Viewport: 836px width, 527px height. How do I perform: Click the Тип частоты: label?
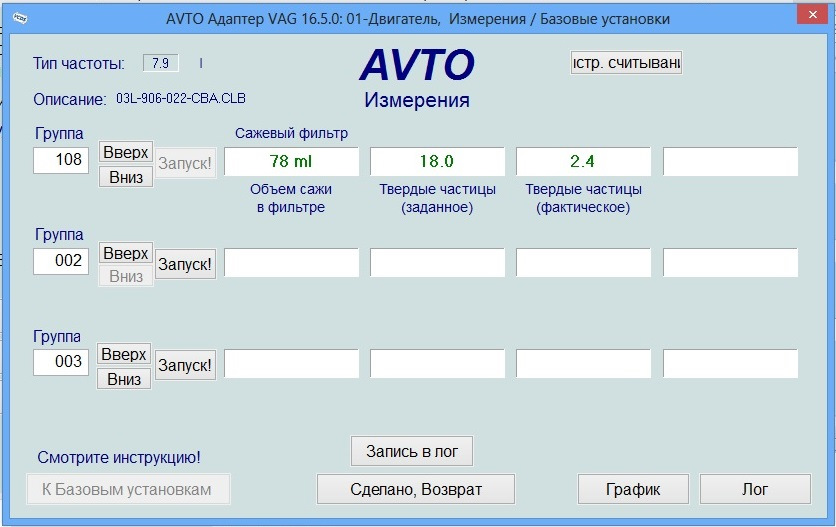pyautogui.click(x=79, y=63)
